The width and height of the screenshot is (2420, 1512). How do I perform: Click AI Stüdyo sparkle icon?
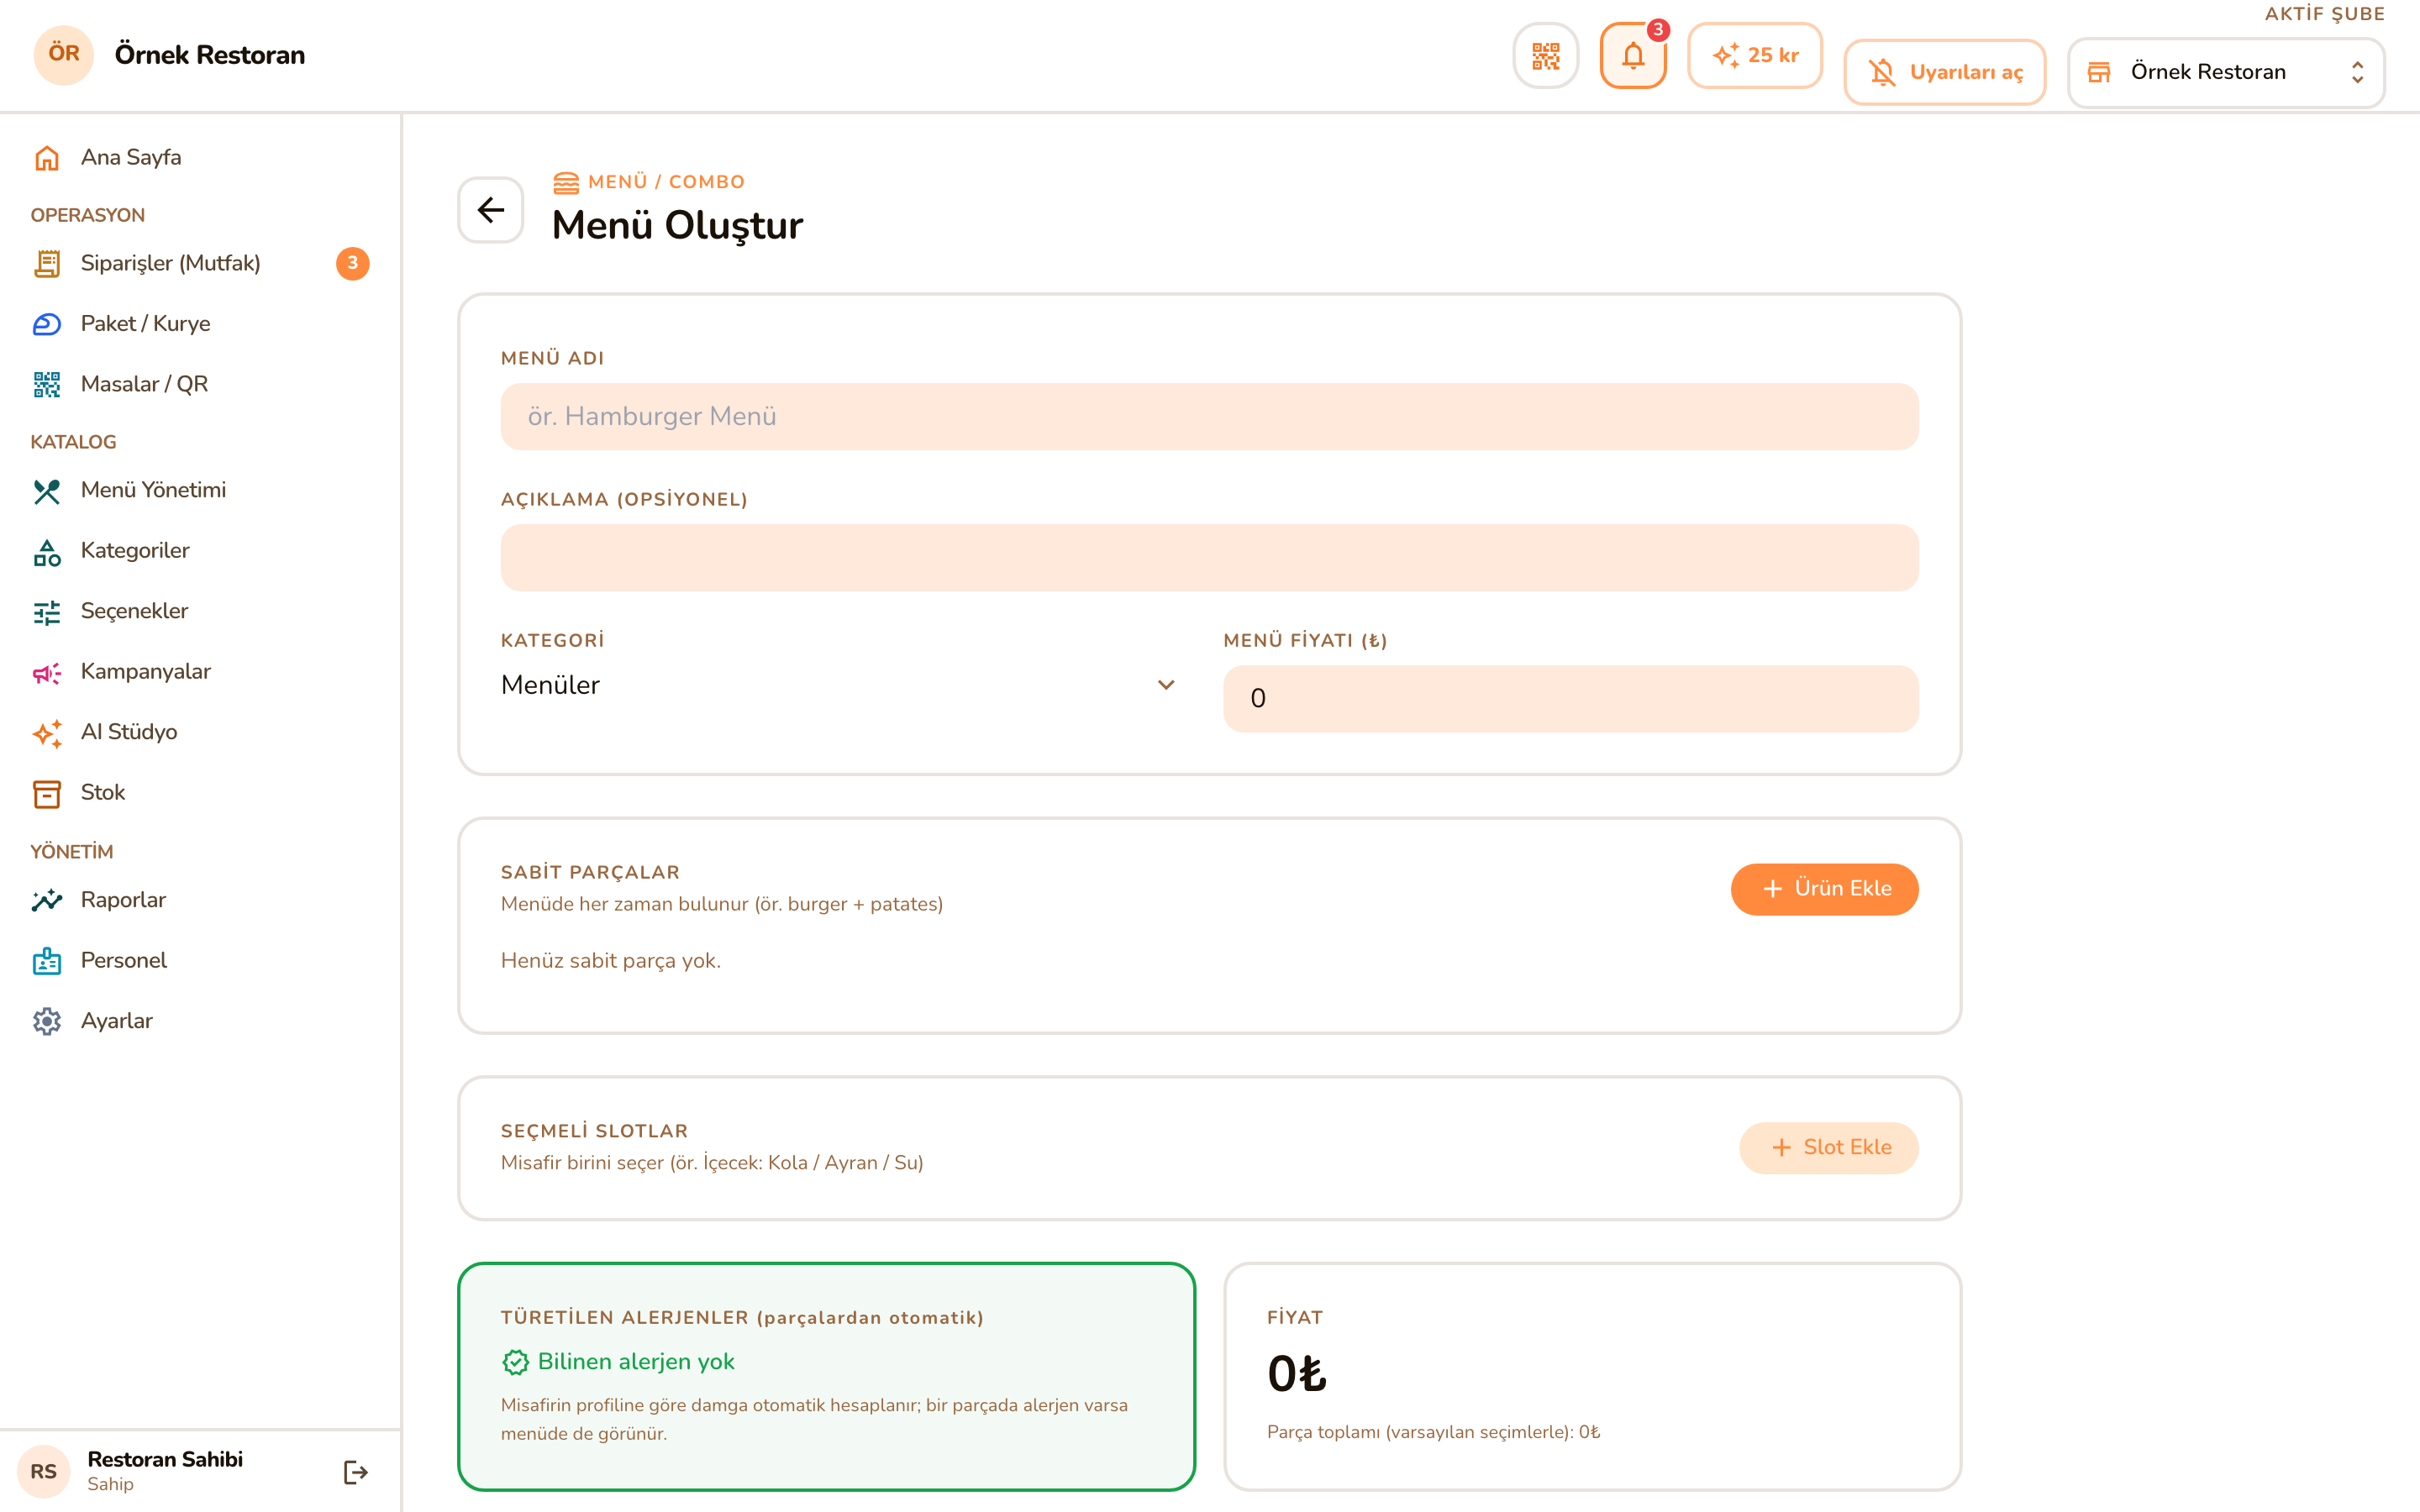[47, 733]
